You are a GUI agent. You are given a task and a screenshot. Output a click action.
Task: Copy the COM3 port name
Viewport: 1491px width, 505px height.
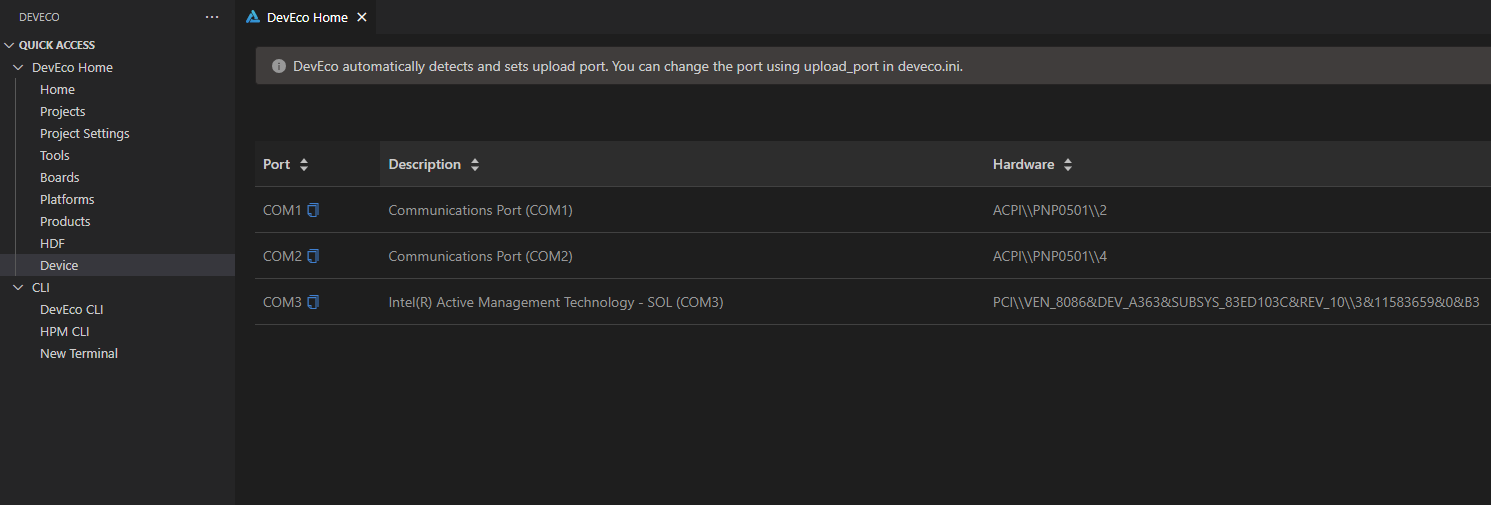(313, 302)
